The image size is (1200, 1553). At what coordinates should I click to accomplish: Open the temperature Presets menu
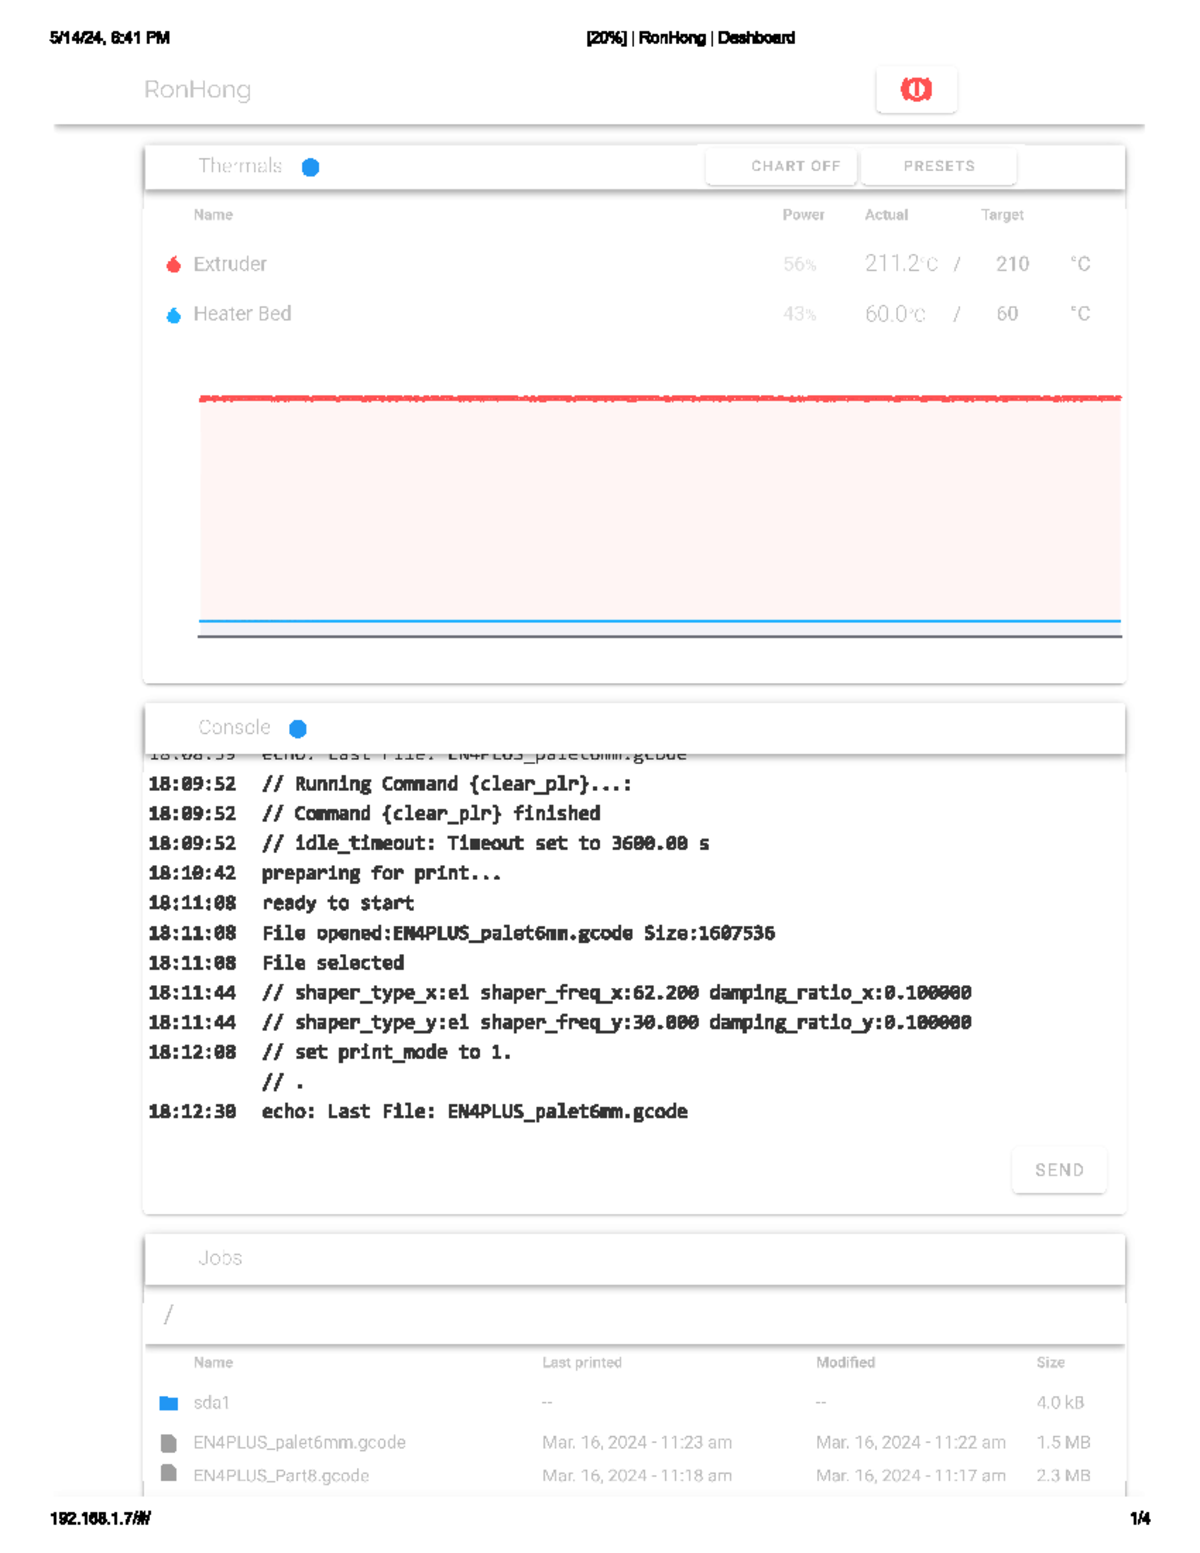pyautogui.click(x=938, y=166)
